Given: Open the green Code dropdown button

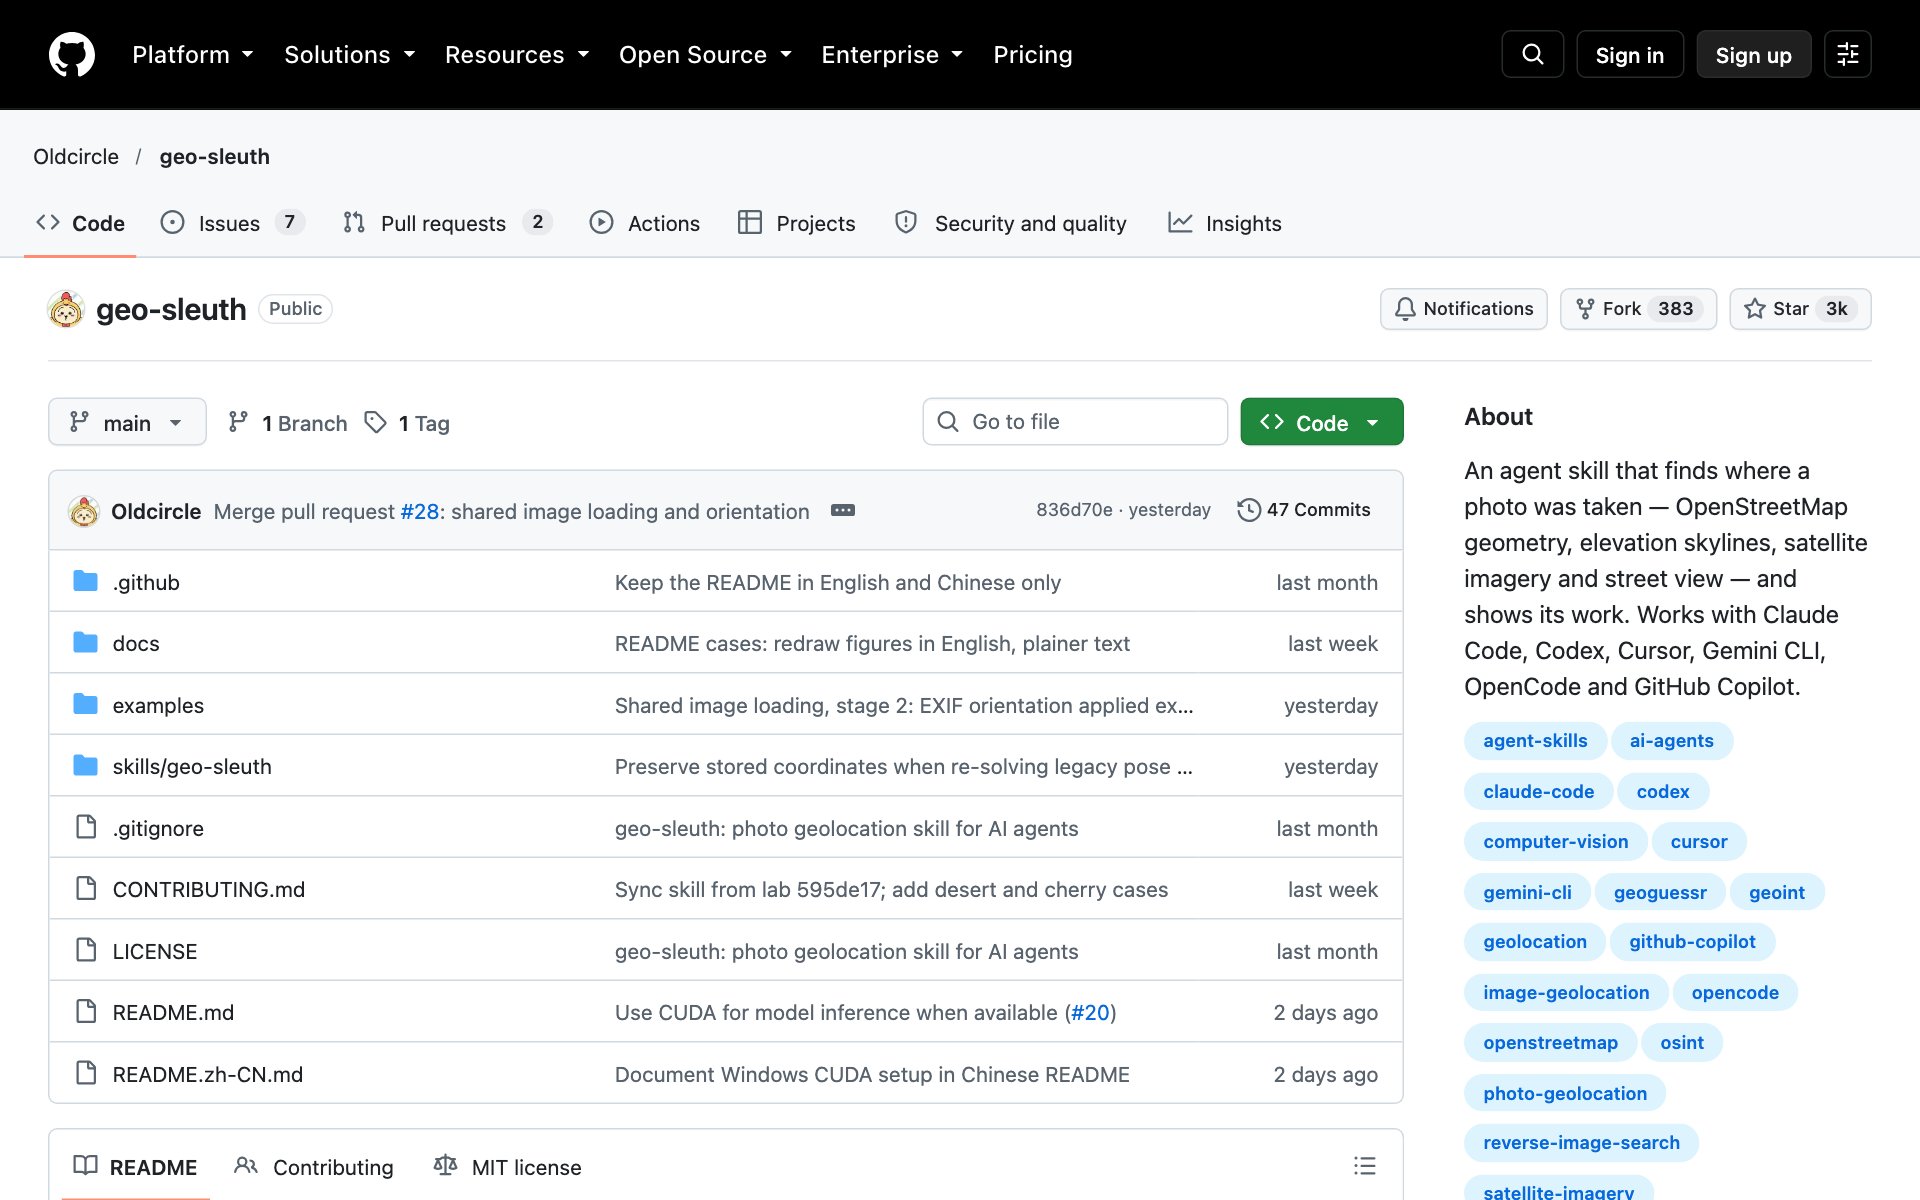Looking at the screenshot, I should [1321, 422].
